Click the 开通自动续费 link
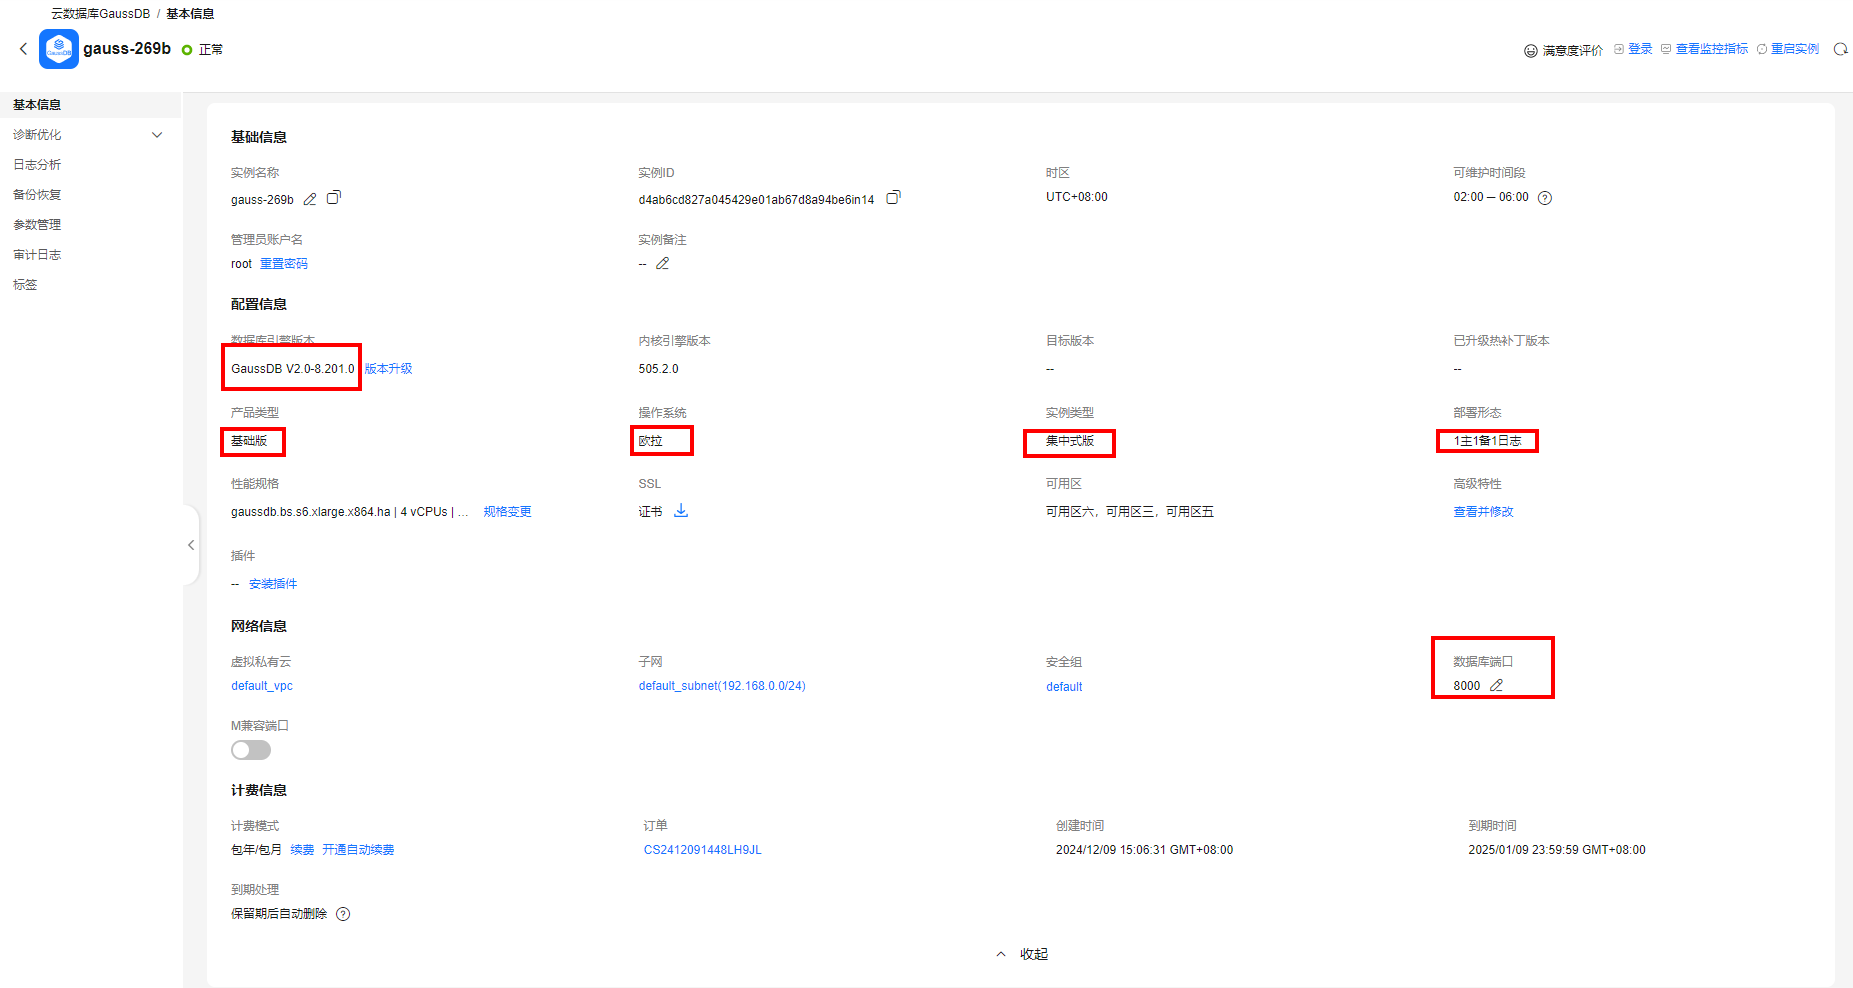The width and height of the screenshot is (1853, 988). 358,850
